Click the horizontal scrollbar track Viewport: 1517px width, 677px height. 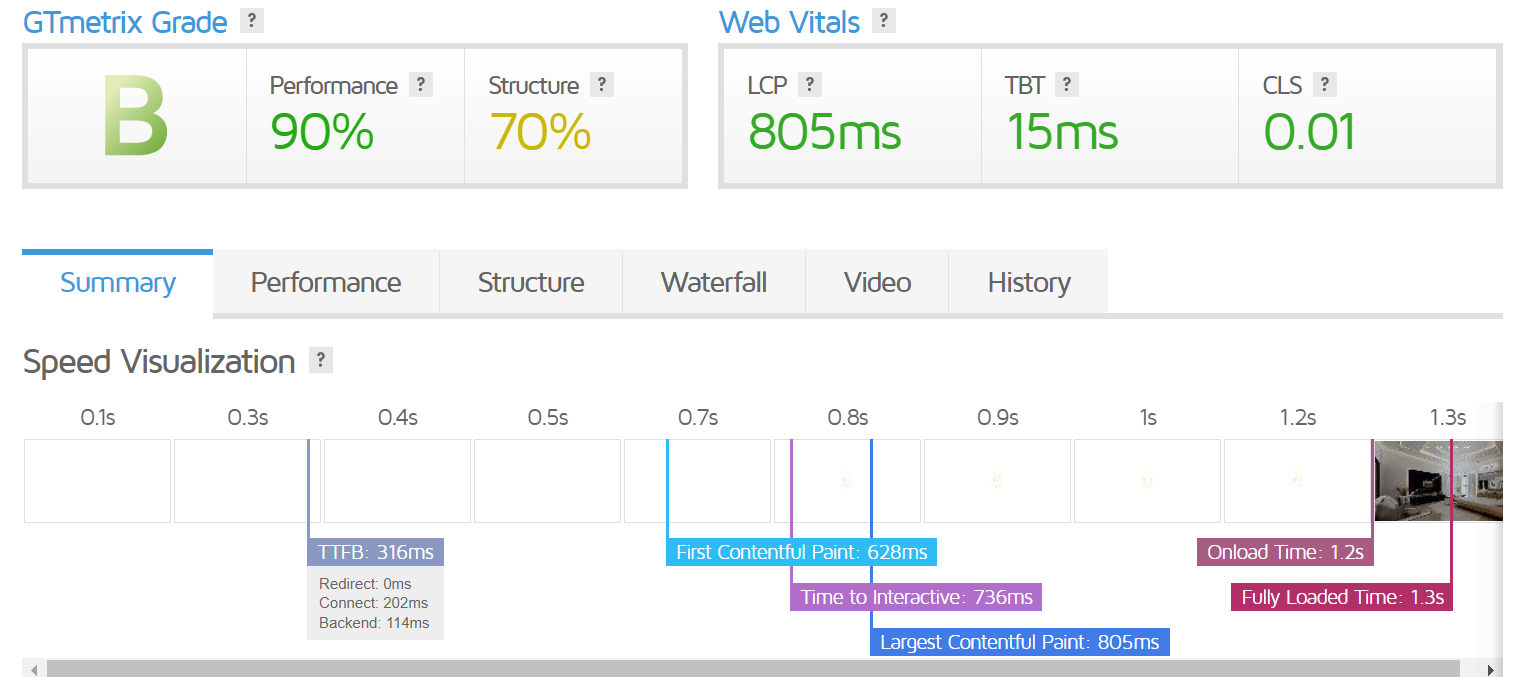[752, 669]
